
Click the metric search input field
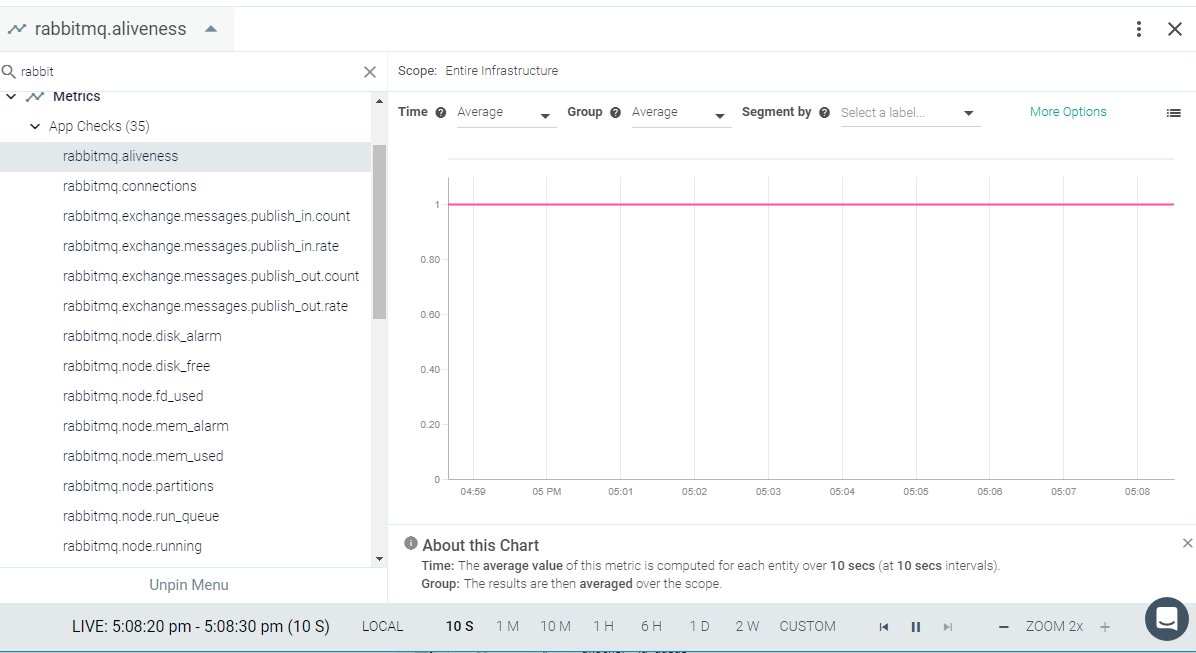click(x=189, y=72)
